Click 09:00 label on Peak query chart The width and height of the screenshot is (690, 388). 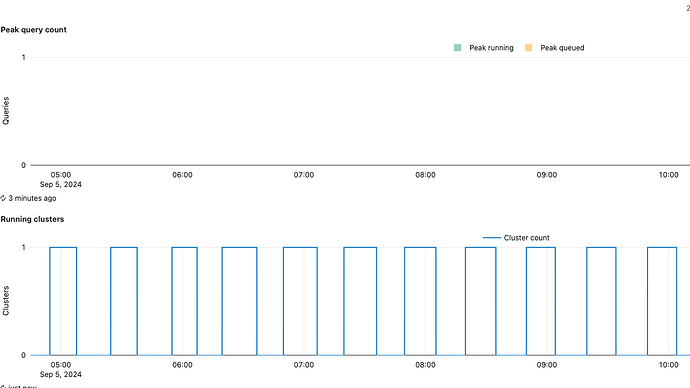click(547, 175)
